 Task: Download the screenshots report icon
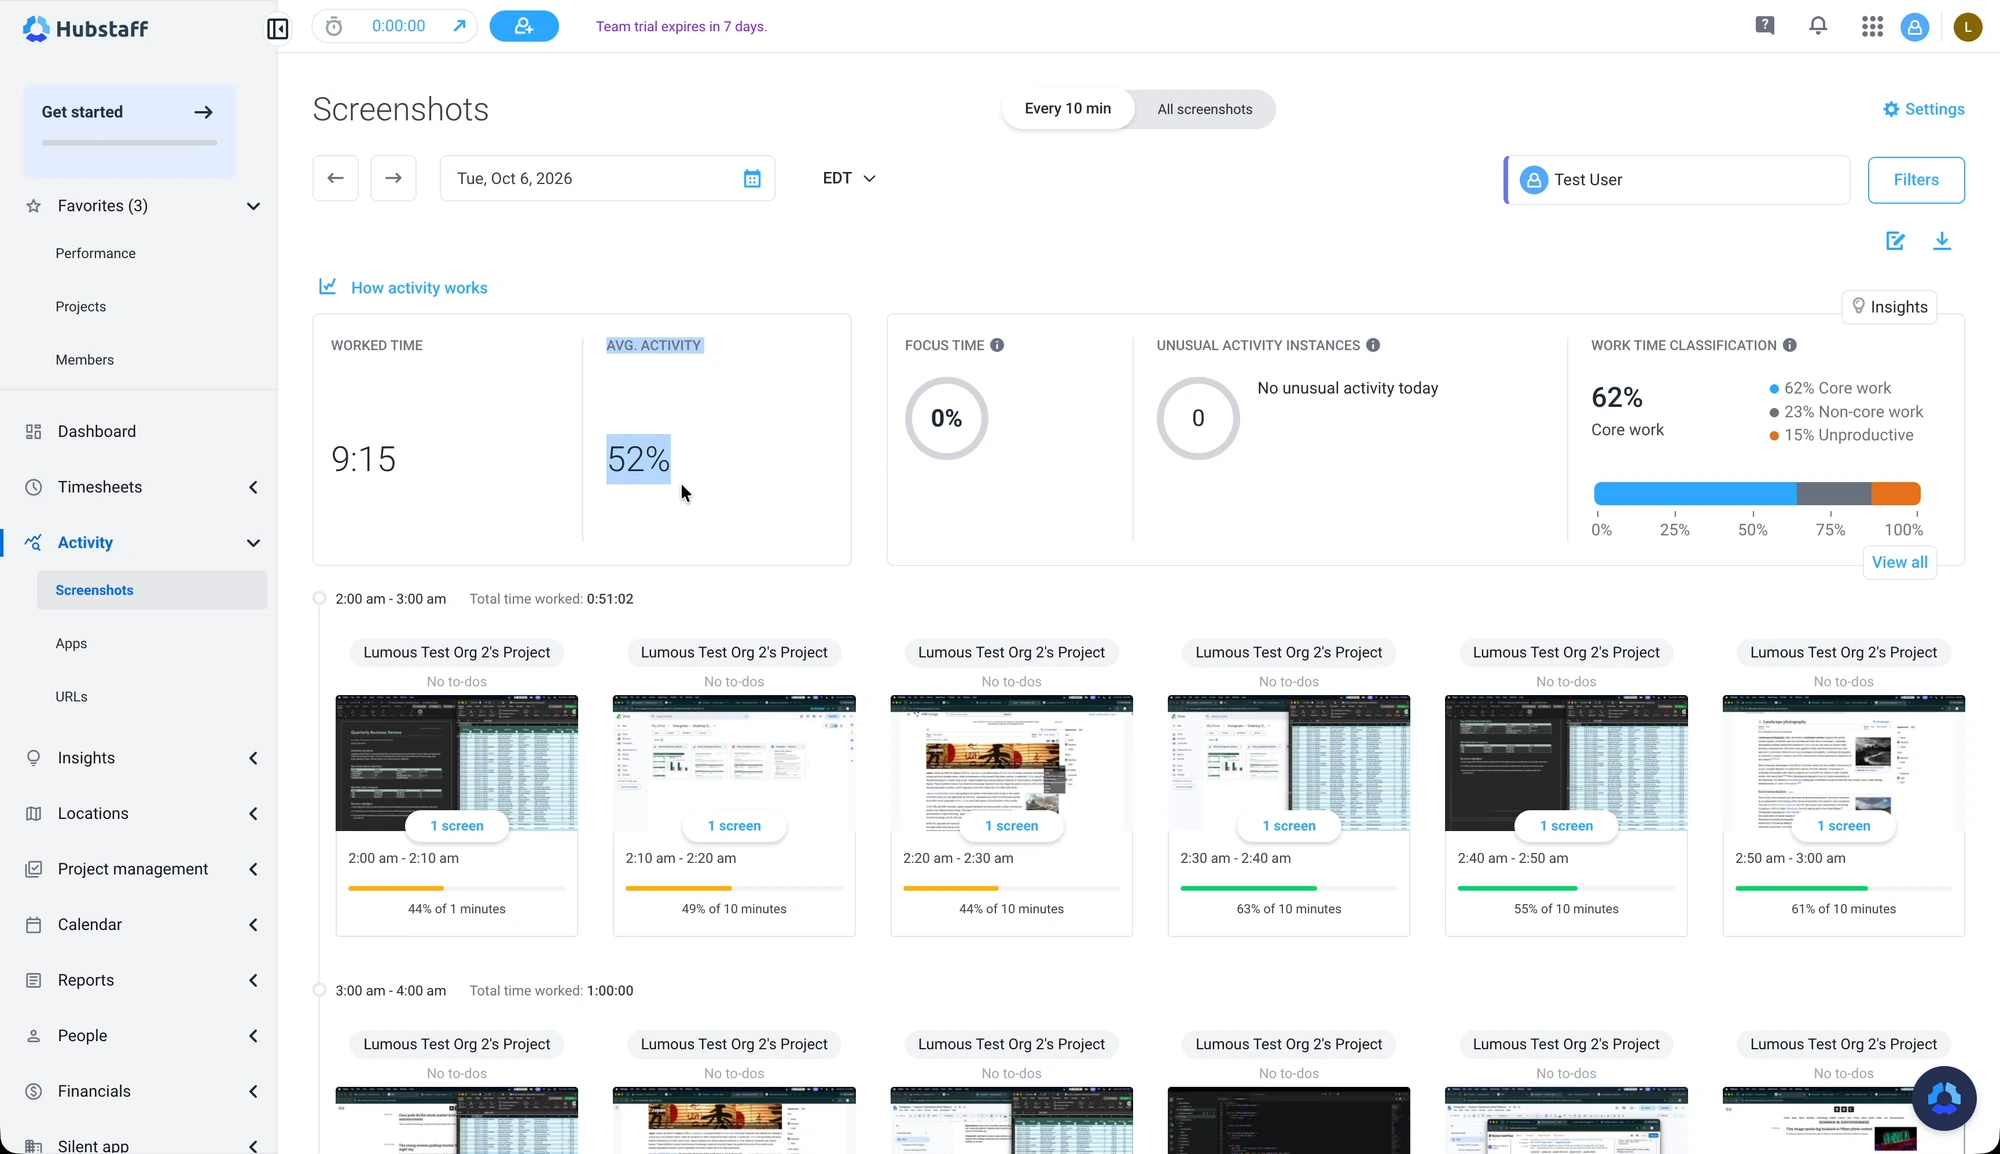coord(1942,241)
